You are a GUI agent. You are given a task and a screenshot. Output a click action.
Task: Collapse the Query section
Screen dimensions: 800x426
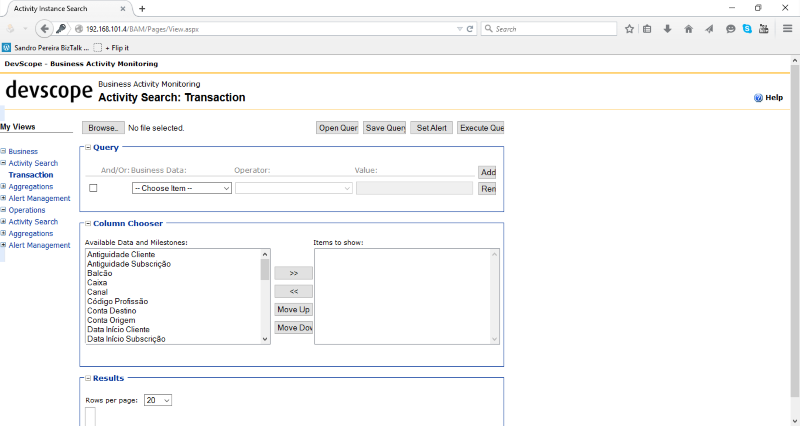(x=86, y=148)
